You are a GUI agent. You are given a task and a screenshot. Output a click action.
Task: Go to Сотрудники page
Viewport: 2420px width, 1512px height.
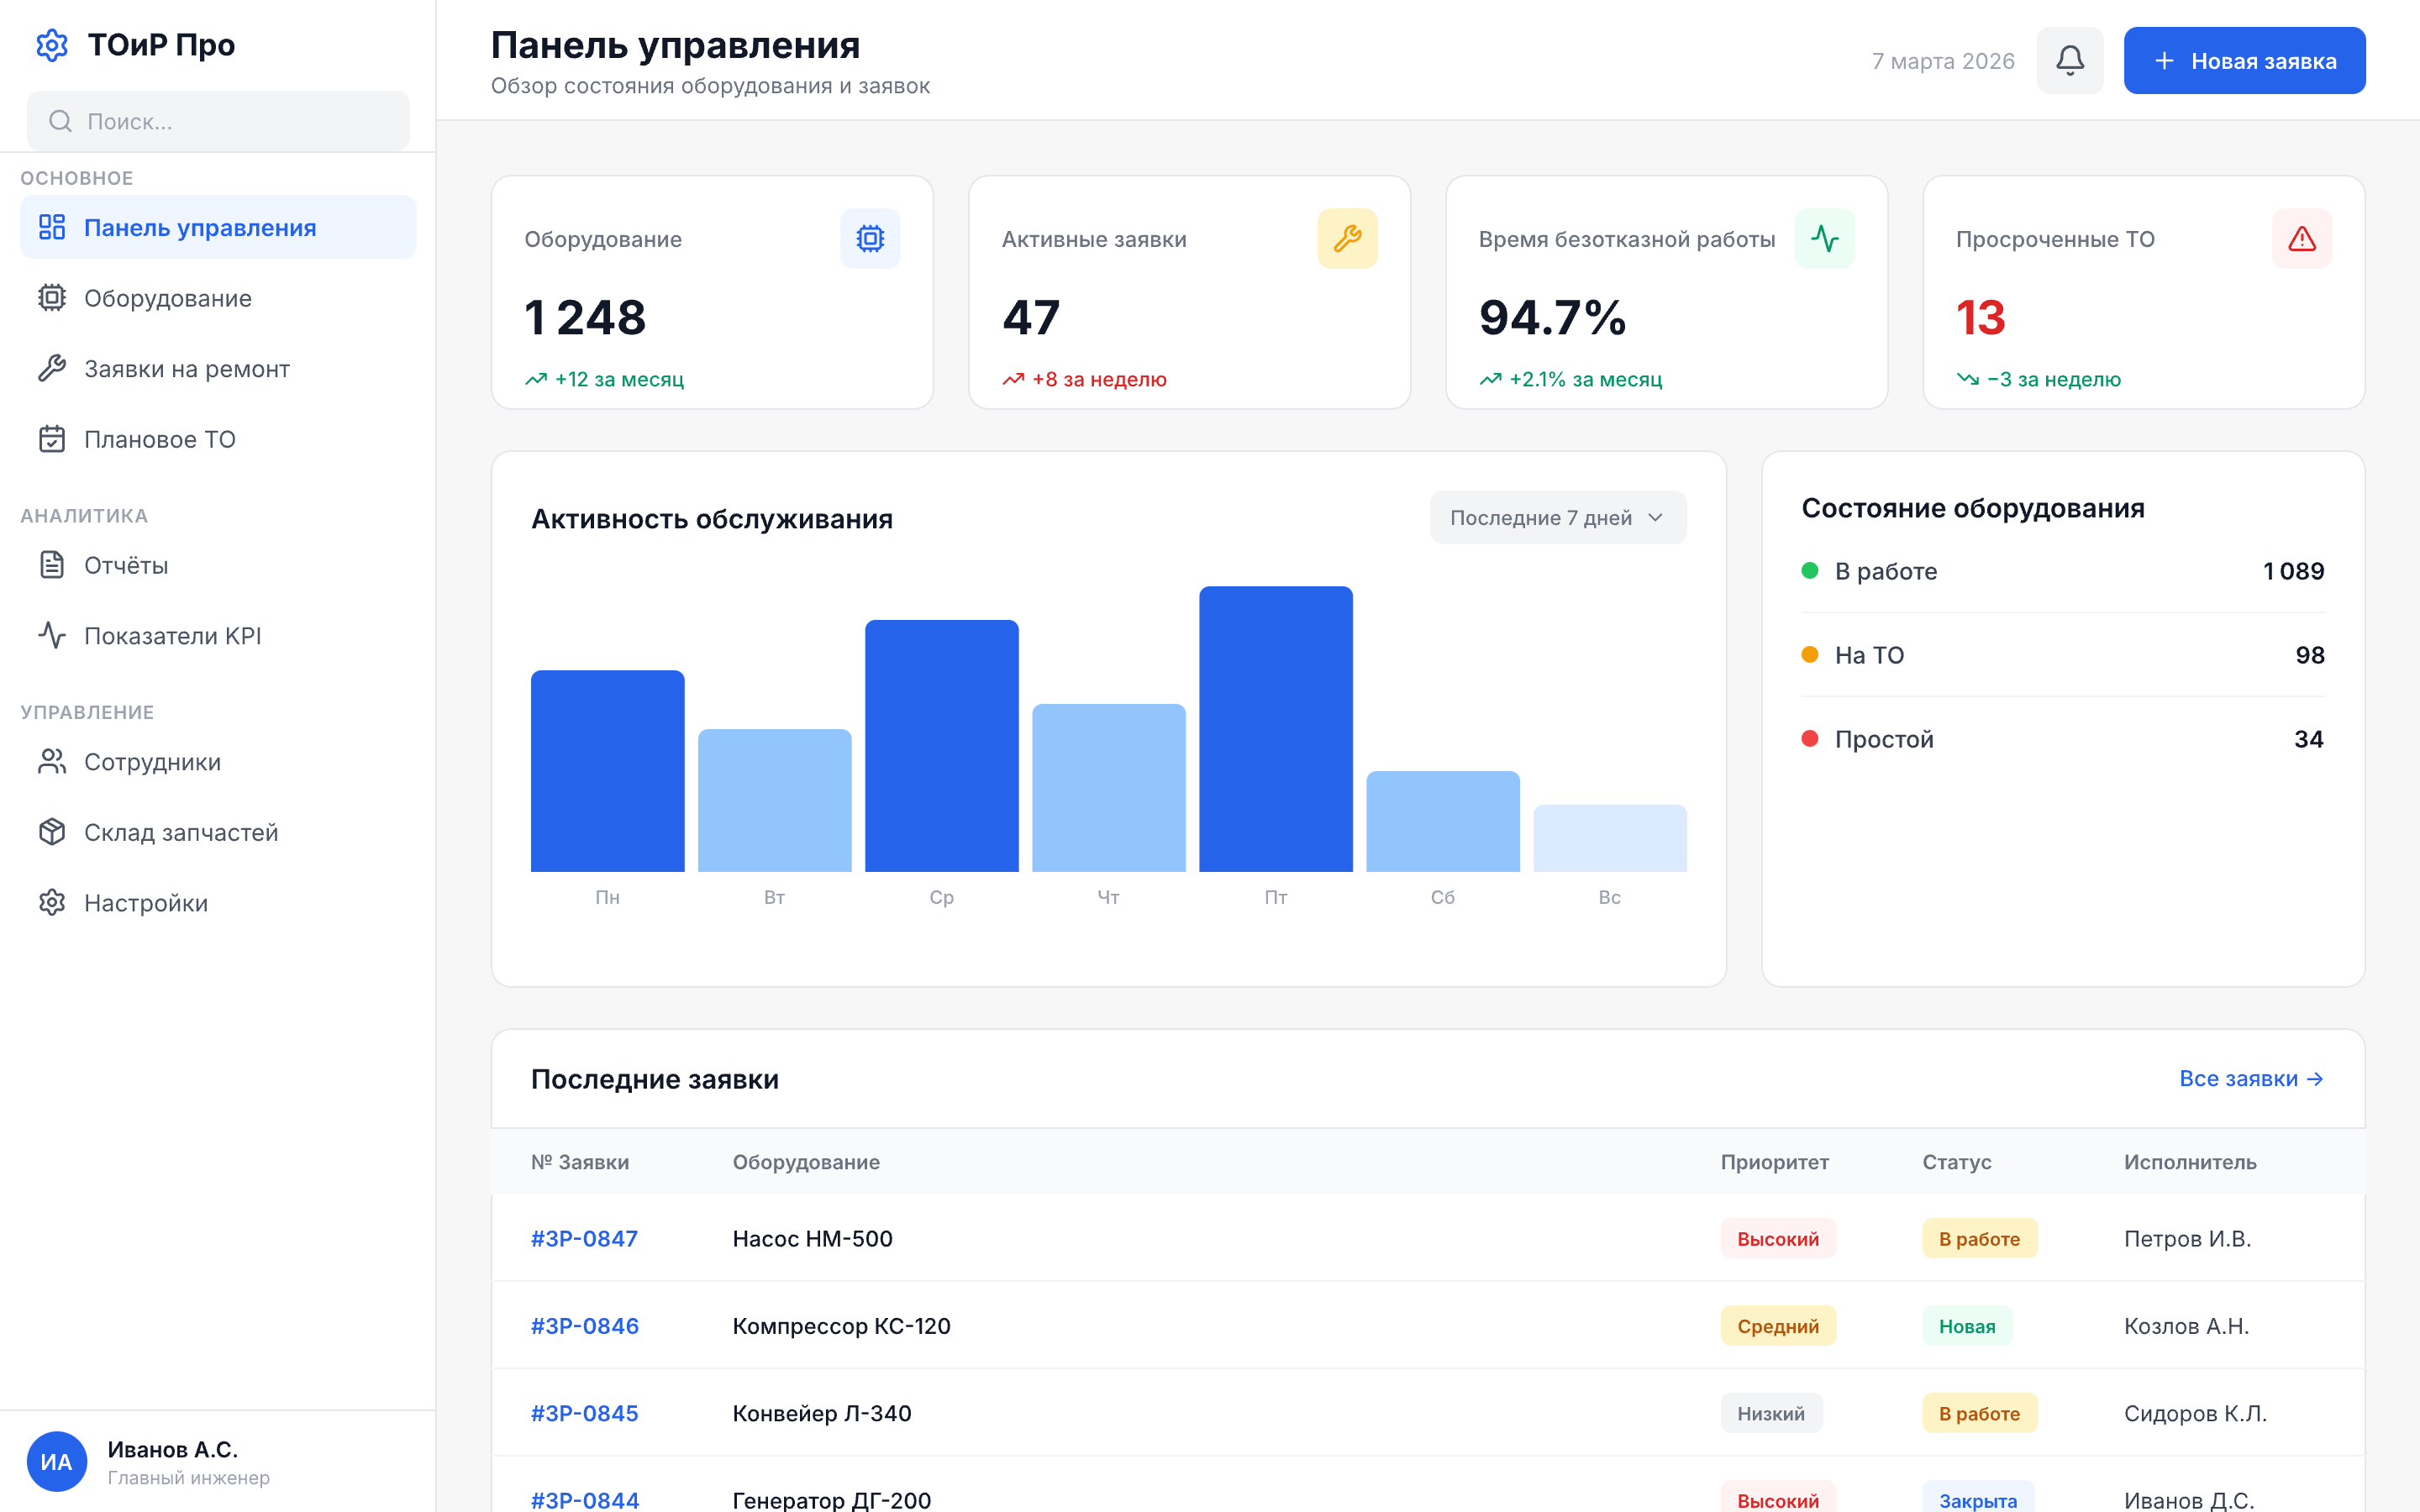click(218, 761)
